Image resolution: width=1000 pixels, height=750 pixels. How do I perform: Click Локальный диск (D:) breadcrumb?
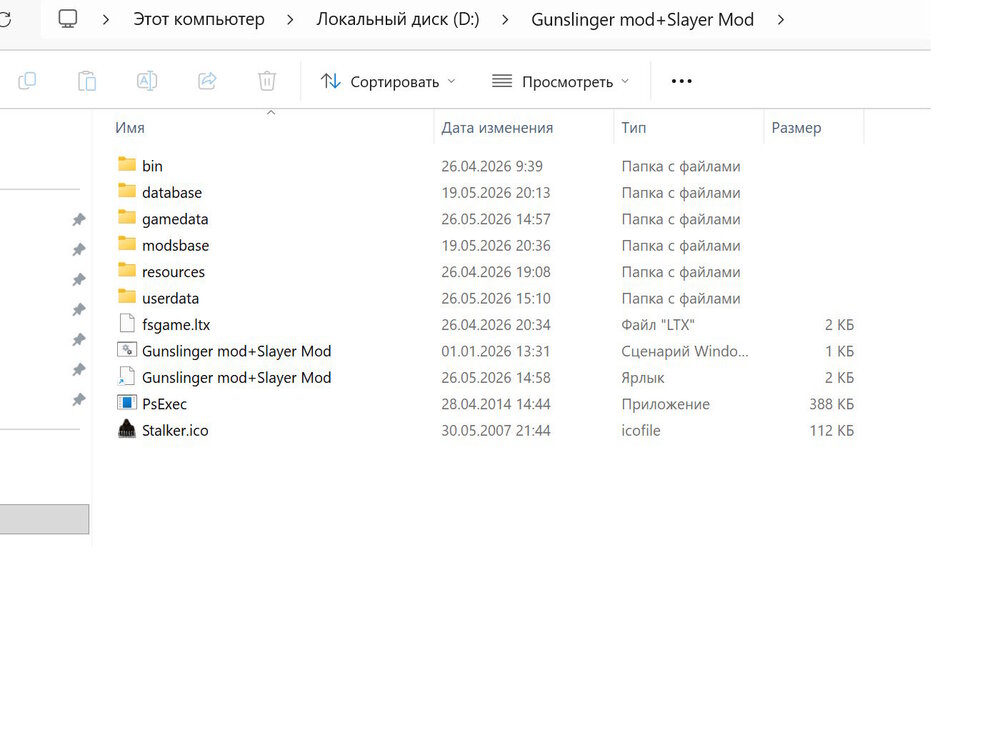tap(398, 20)
